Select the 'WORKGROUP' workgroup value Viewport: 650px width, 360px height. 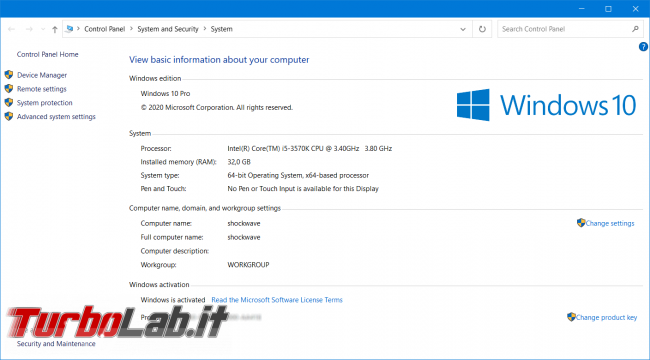(x=248, y=265)
